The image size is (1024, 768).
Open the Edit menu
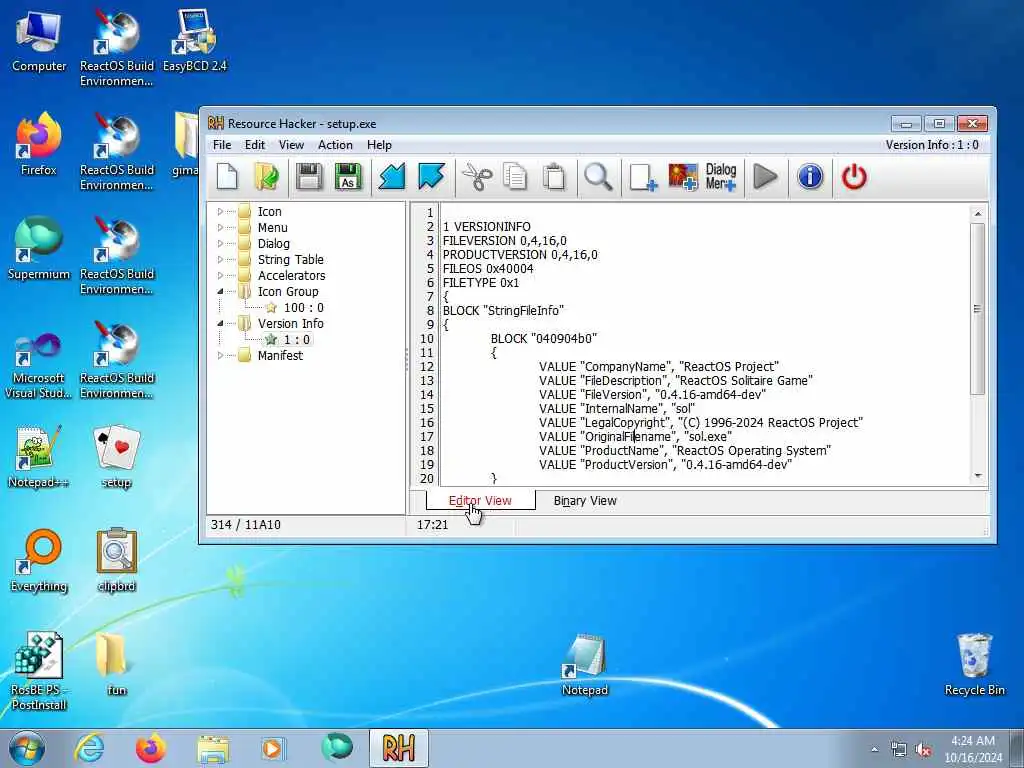[255, 145]
